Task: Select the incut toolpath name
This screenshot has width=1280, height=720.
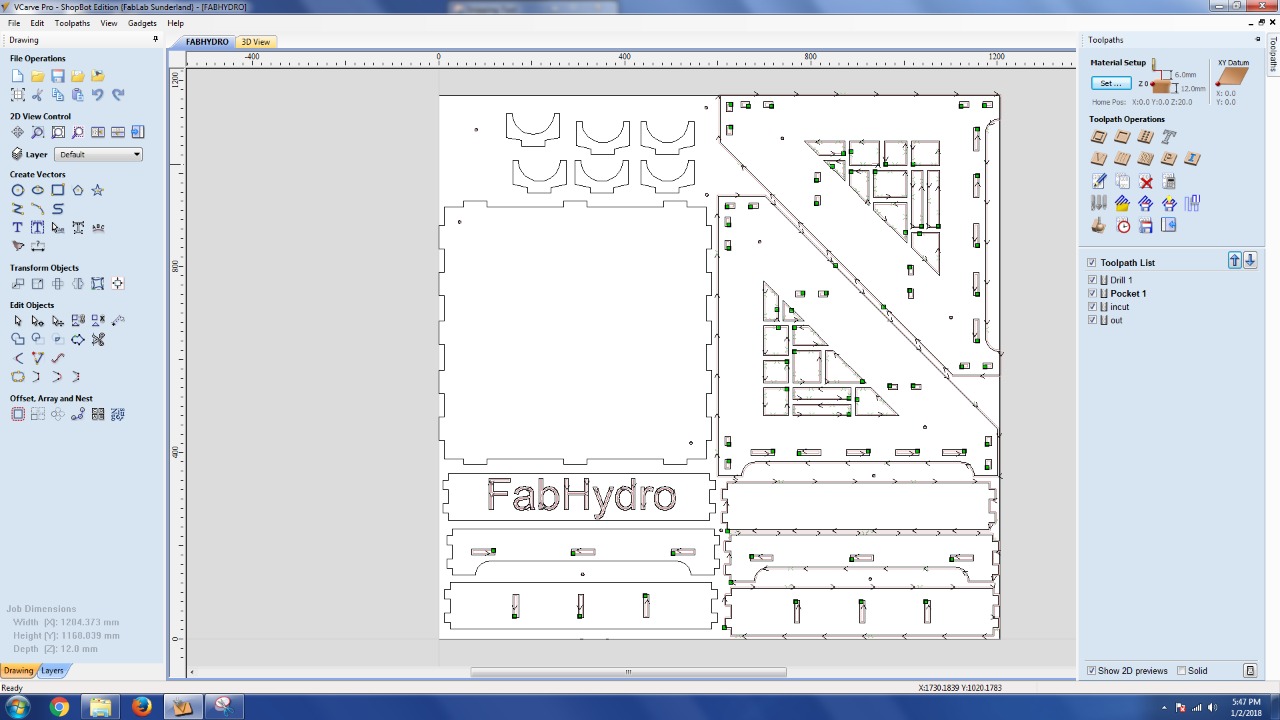Action: (x=1119, y=307)
